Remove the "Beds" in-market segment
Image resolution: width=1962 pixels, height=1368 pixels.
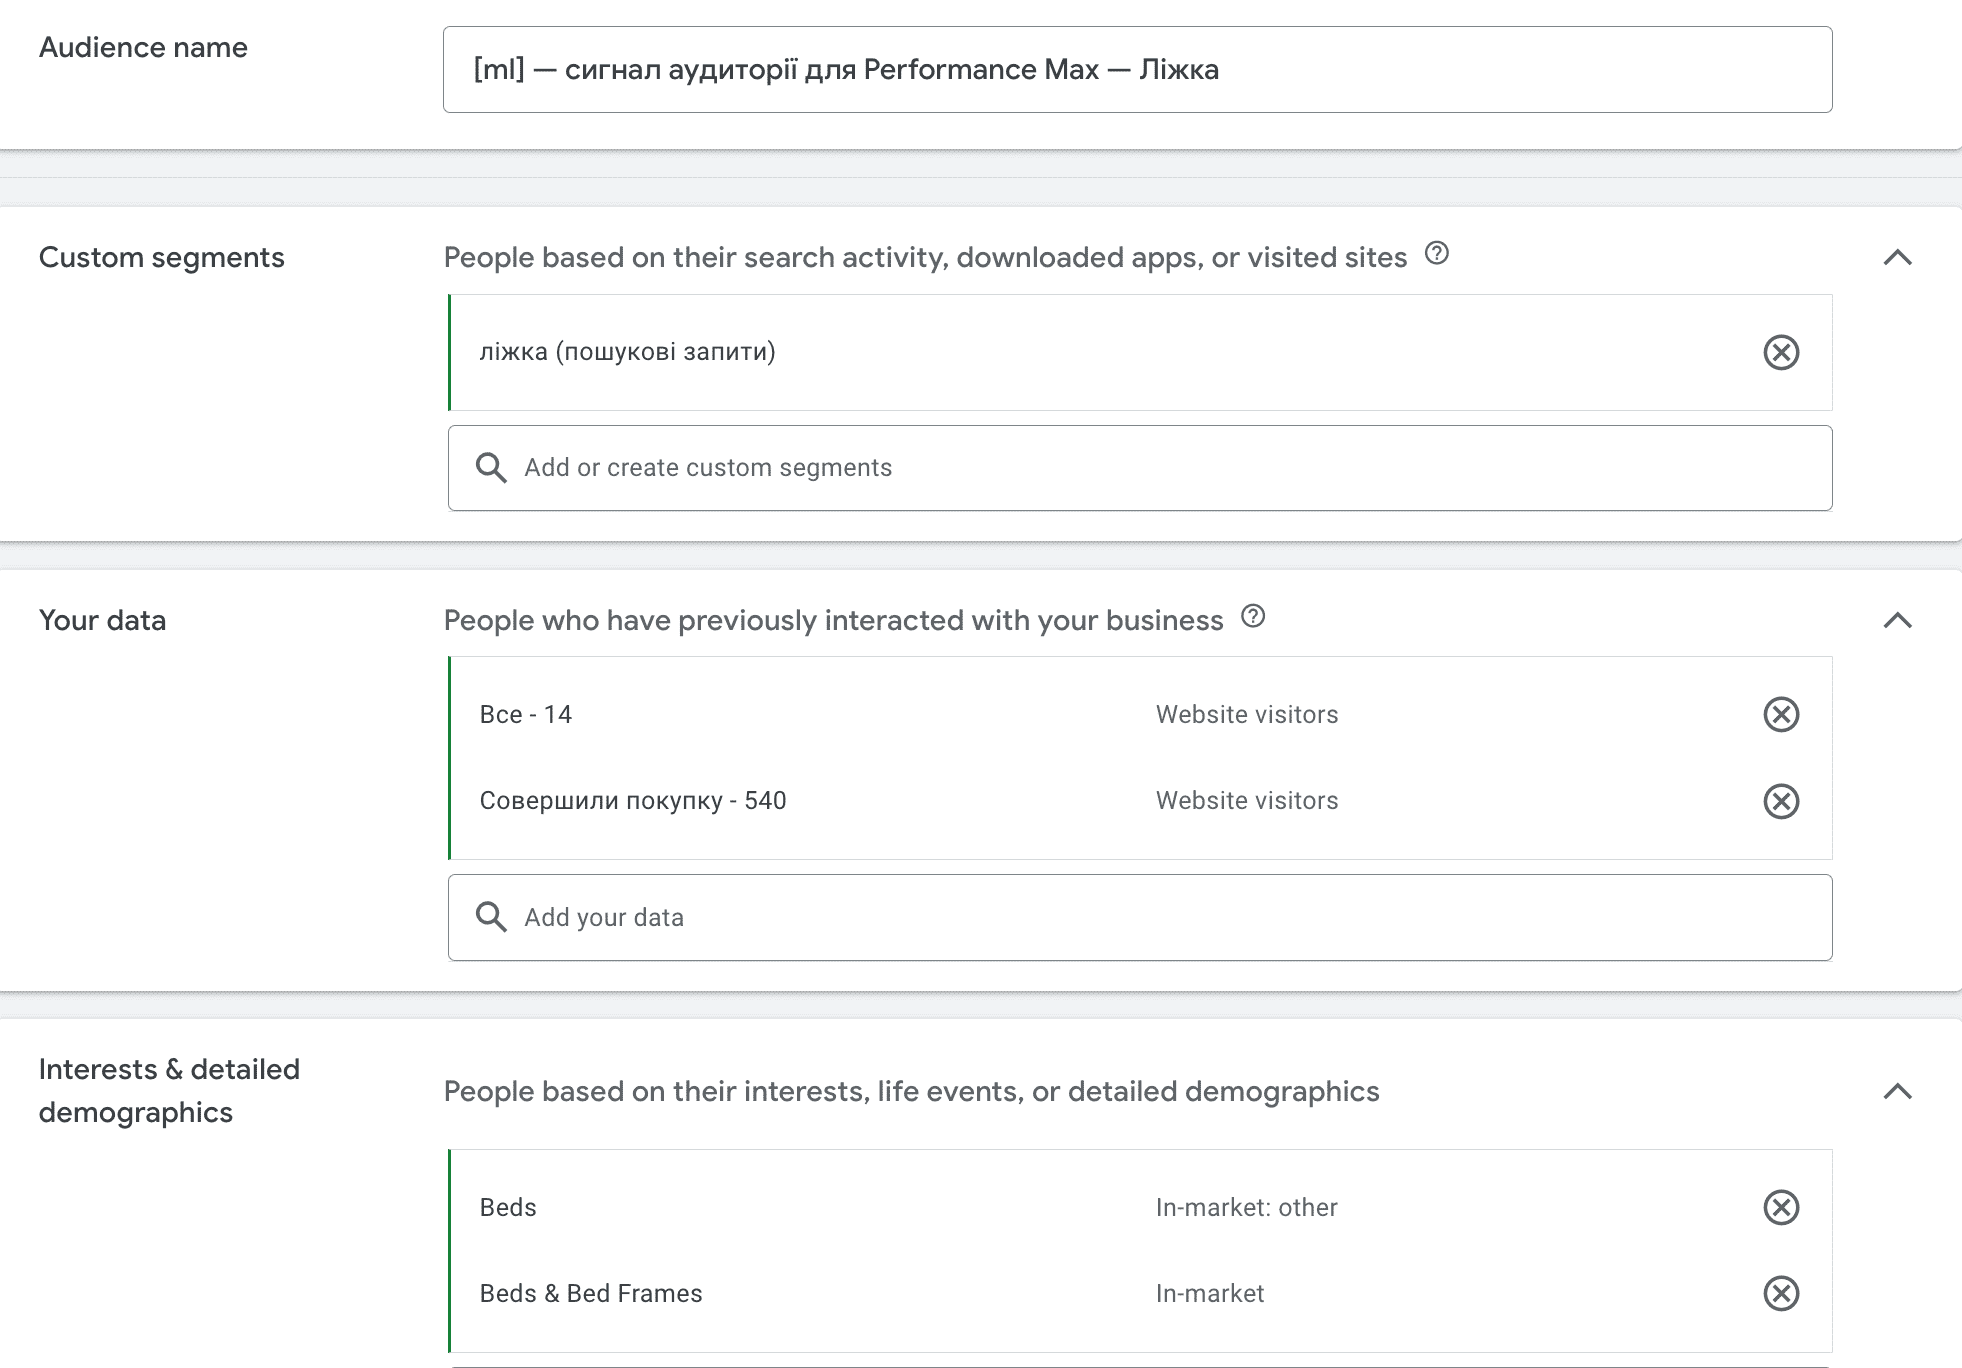pos(1781,1207)
